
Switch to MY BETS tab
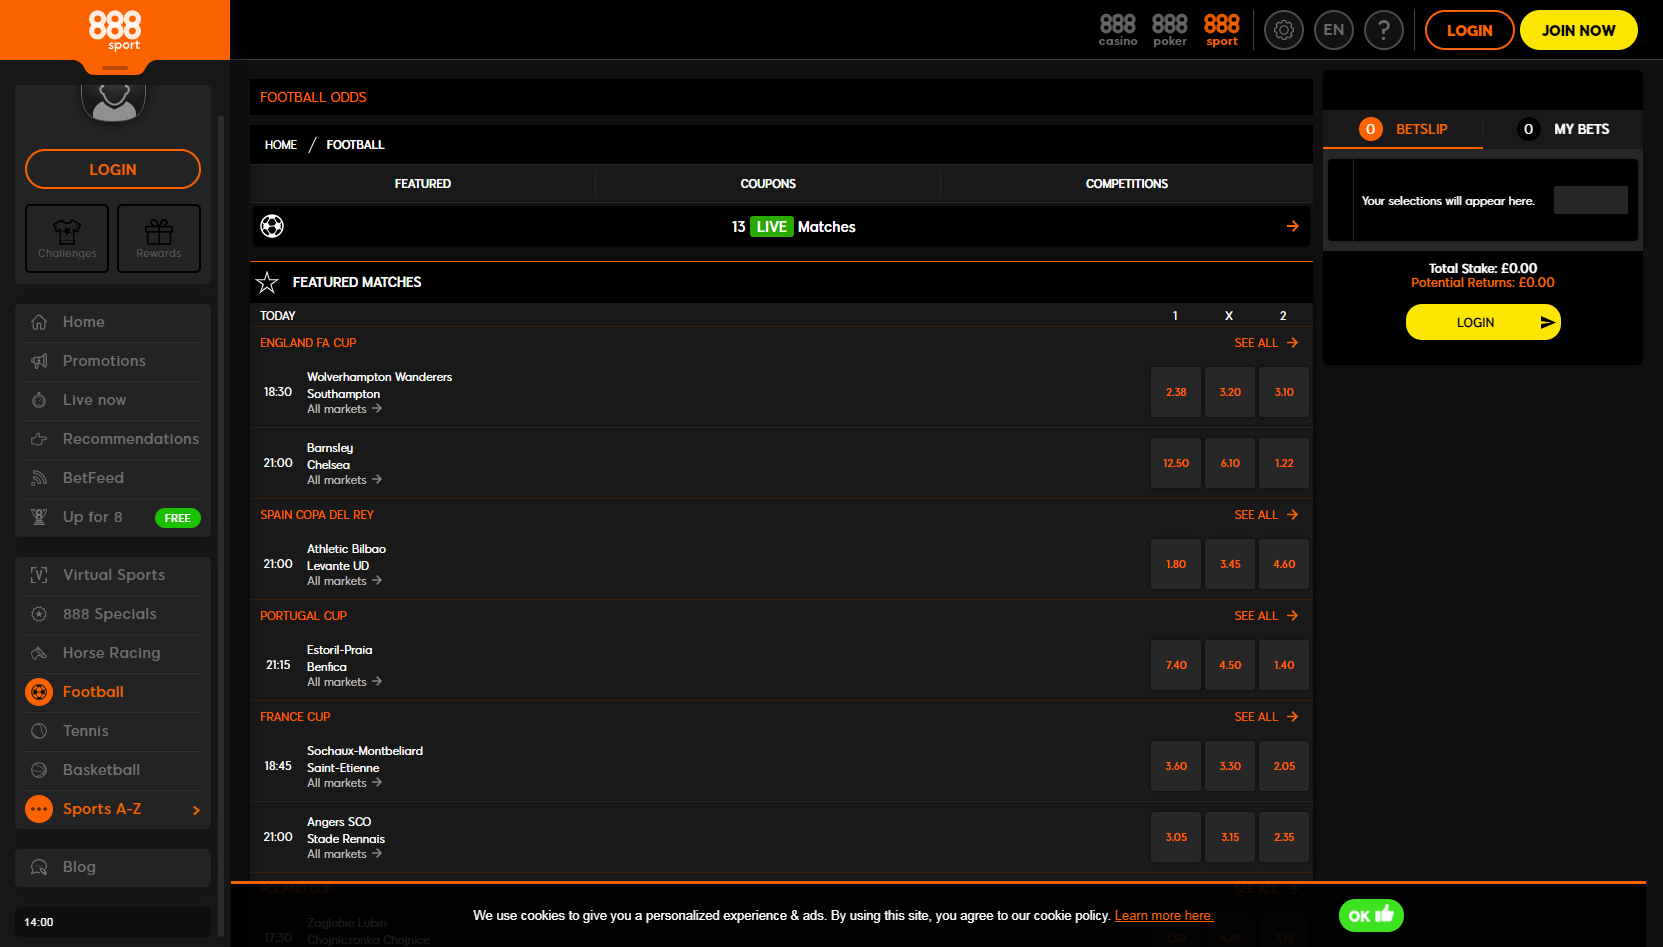pyautogui.click(x=1563, y=129)
